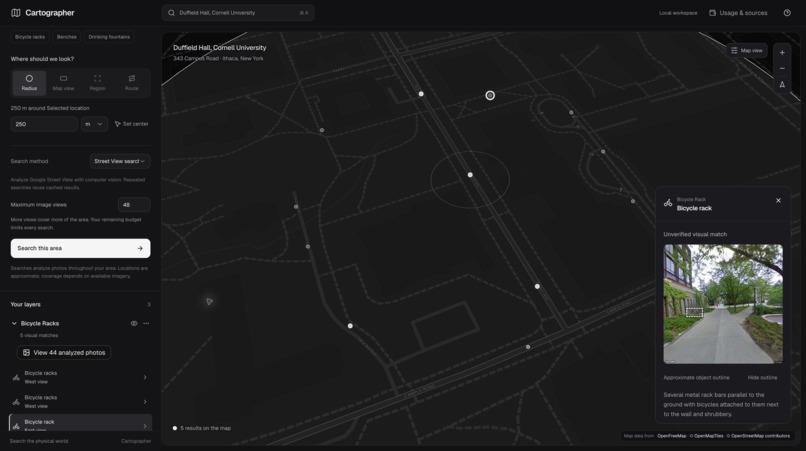Click the magnifier icon in the search bar
The width and height of the screenshot is (806, 451).
point(172,13)
